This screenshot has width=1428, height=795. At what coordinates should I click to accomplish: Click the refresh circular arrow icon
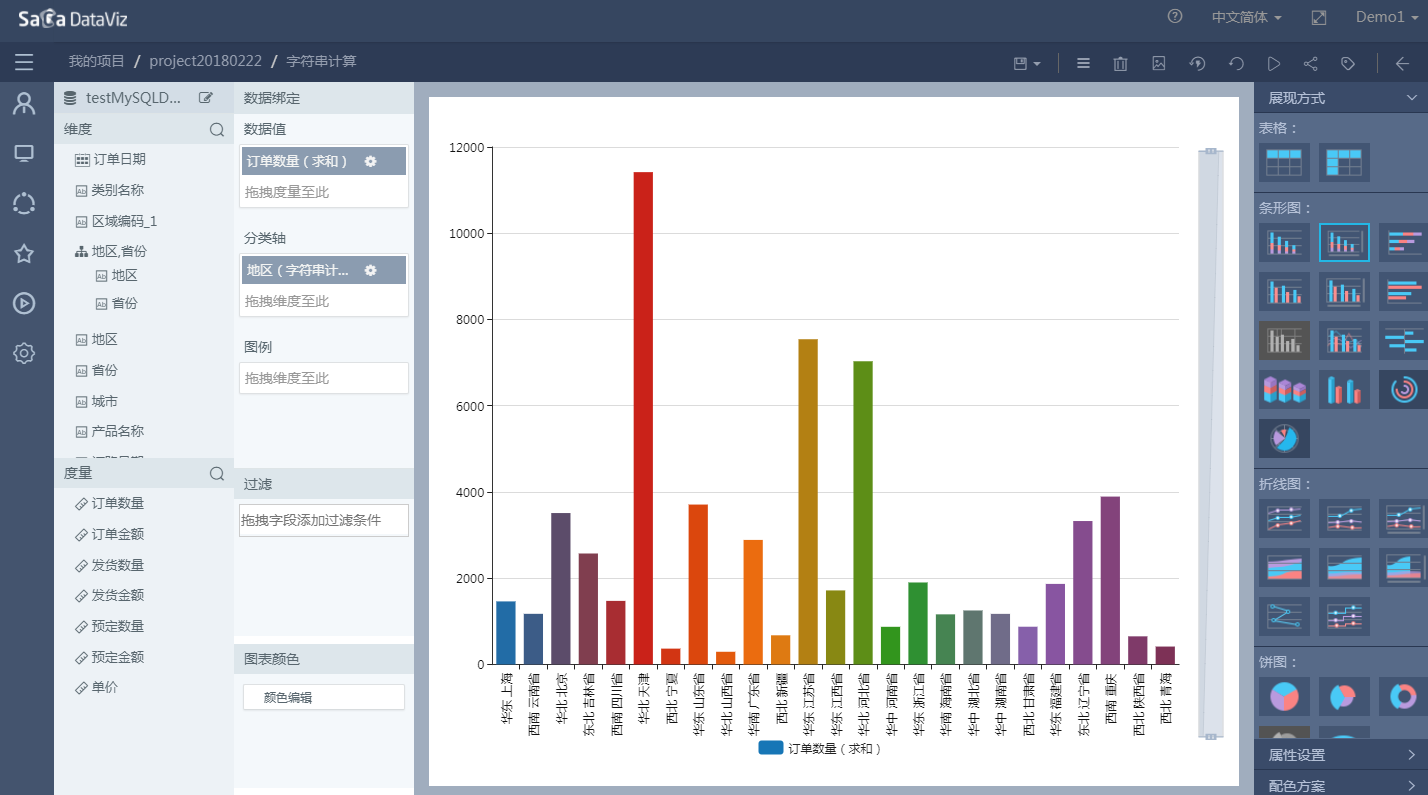coord(1236,63)
